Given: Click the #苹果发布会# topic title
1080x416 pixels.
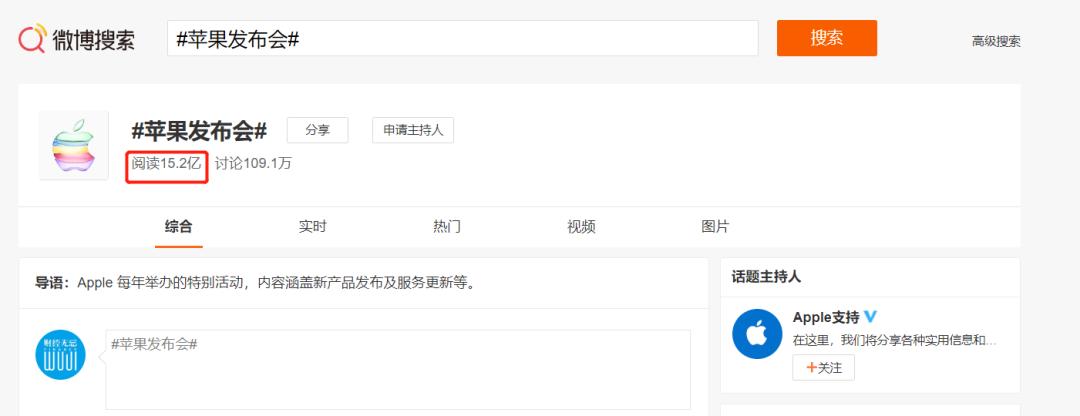Looking at the screenshot, I should (199, 130).
